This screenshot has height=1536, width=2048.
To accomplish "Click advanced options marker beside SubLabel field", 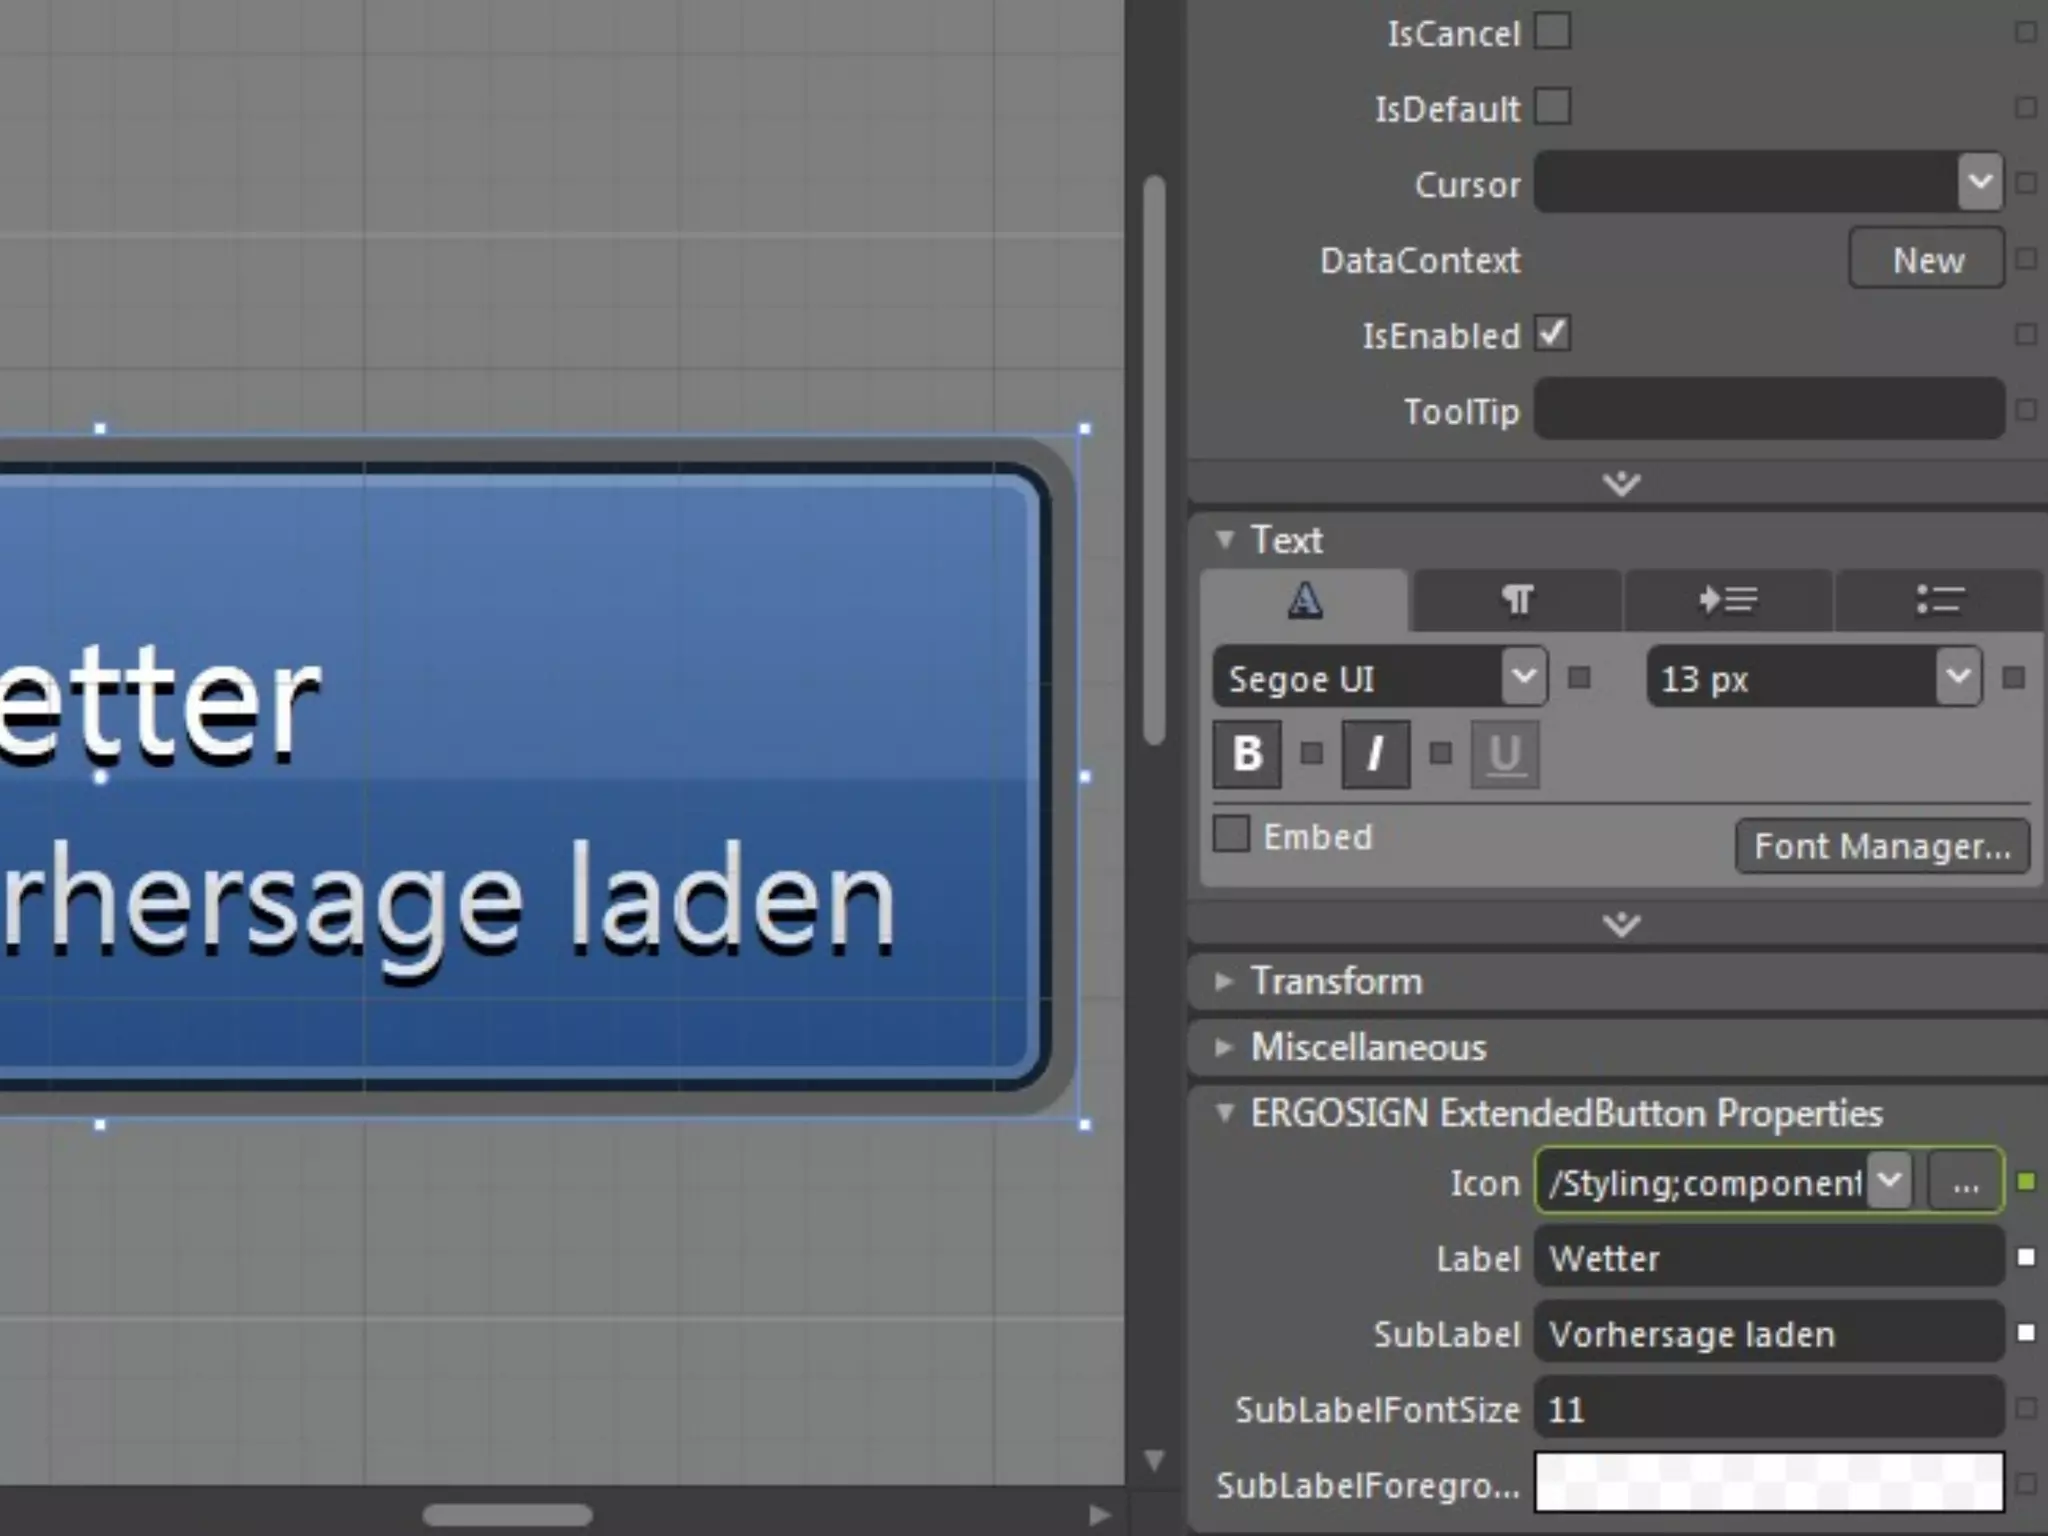I will (2026, 1333).
